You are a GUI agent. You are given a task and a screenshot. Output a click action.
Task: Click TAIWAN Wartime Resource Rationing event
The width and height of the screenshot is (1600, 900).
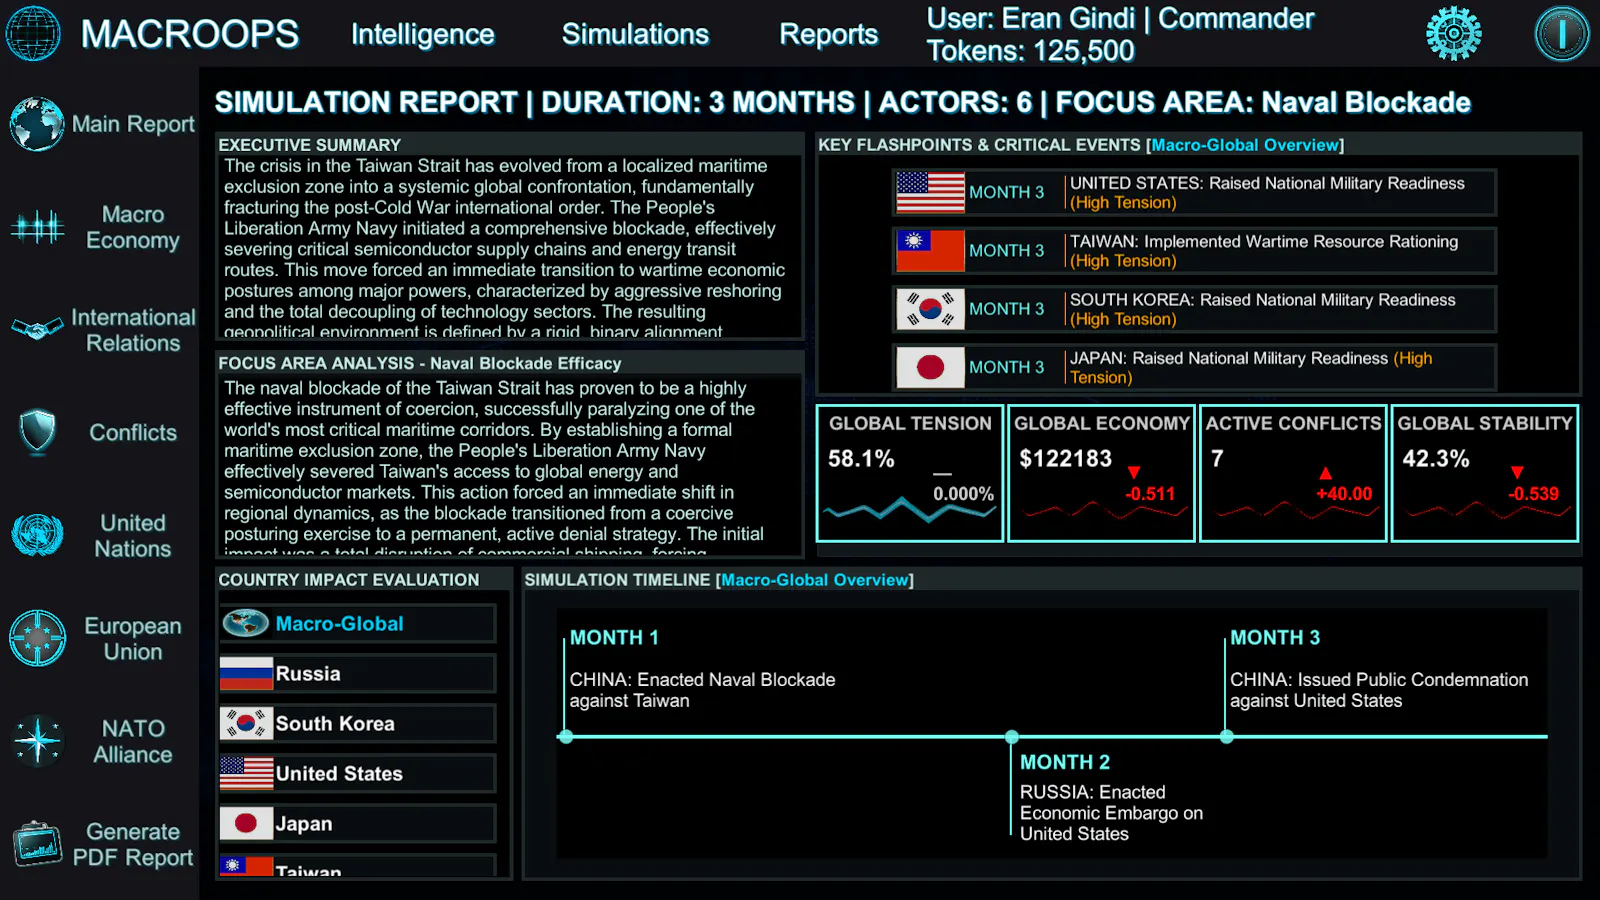(x=1264, y=251)
